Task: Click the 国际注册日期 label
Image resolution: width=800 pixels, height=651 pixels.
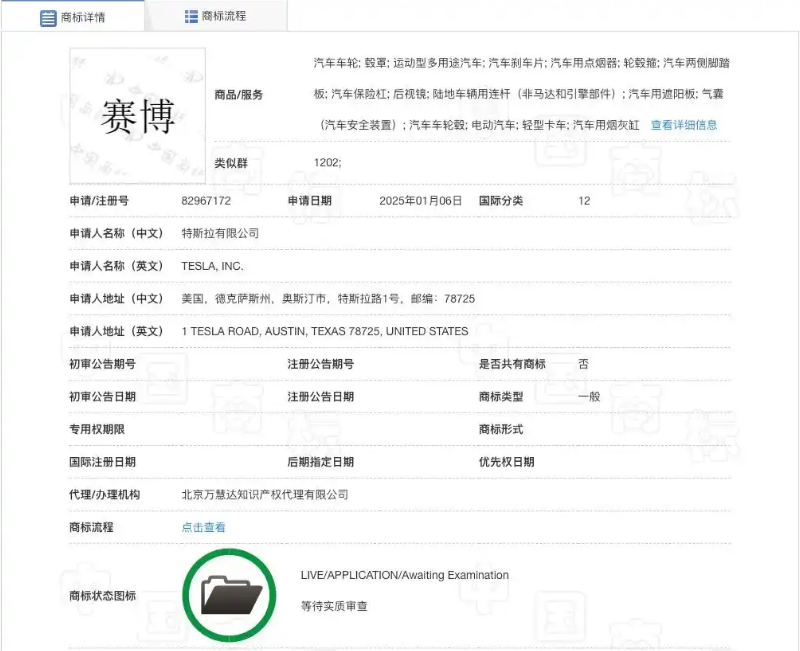Action: point(103,462)
